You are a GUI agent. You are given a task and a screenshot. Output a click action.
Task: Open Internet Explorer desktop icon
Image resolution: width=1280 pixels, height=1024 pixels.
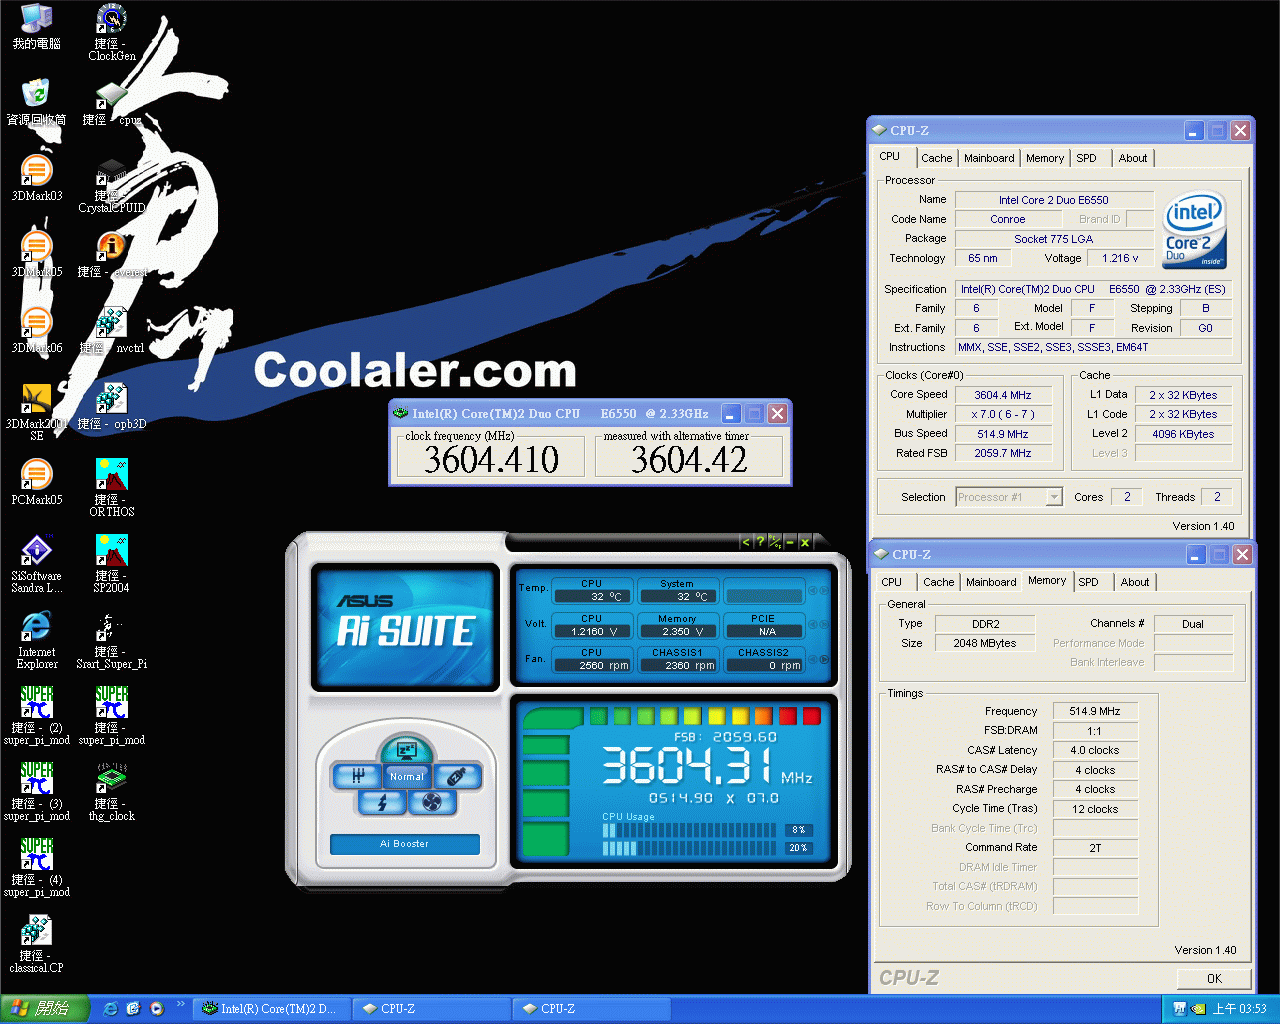pos(36,640)
